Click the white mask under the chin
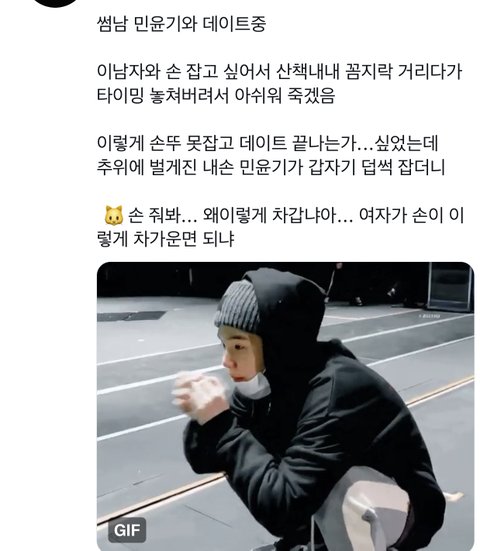Image resolution: width=480 pixels, height=551 pixels. pyautogui.click(x=252, y=386)
